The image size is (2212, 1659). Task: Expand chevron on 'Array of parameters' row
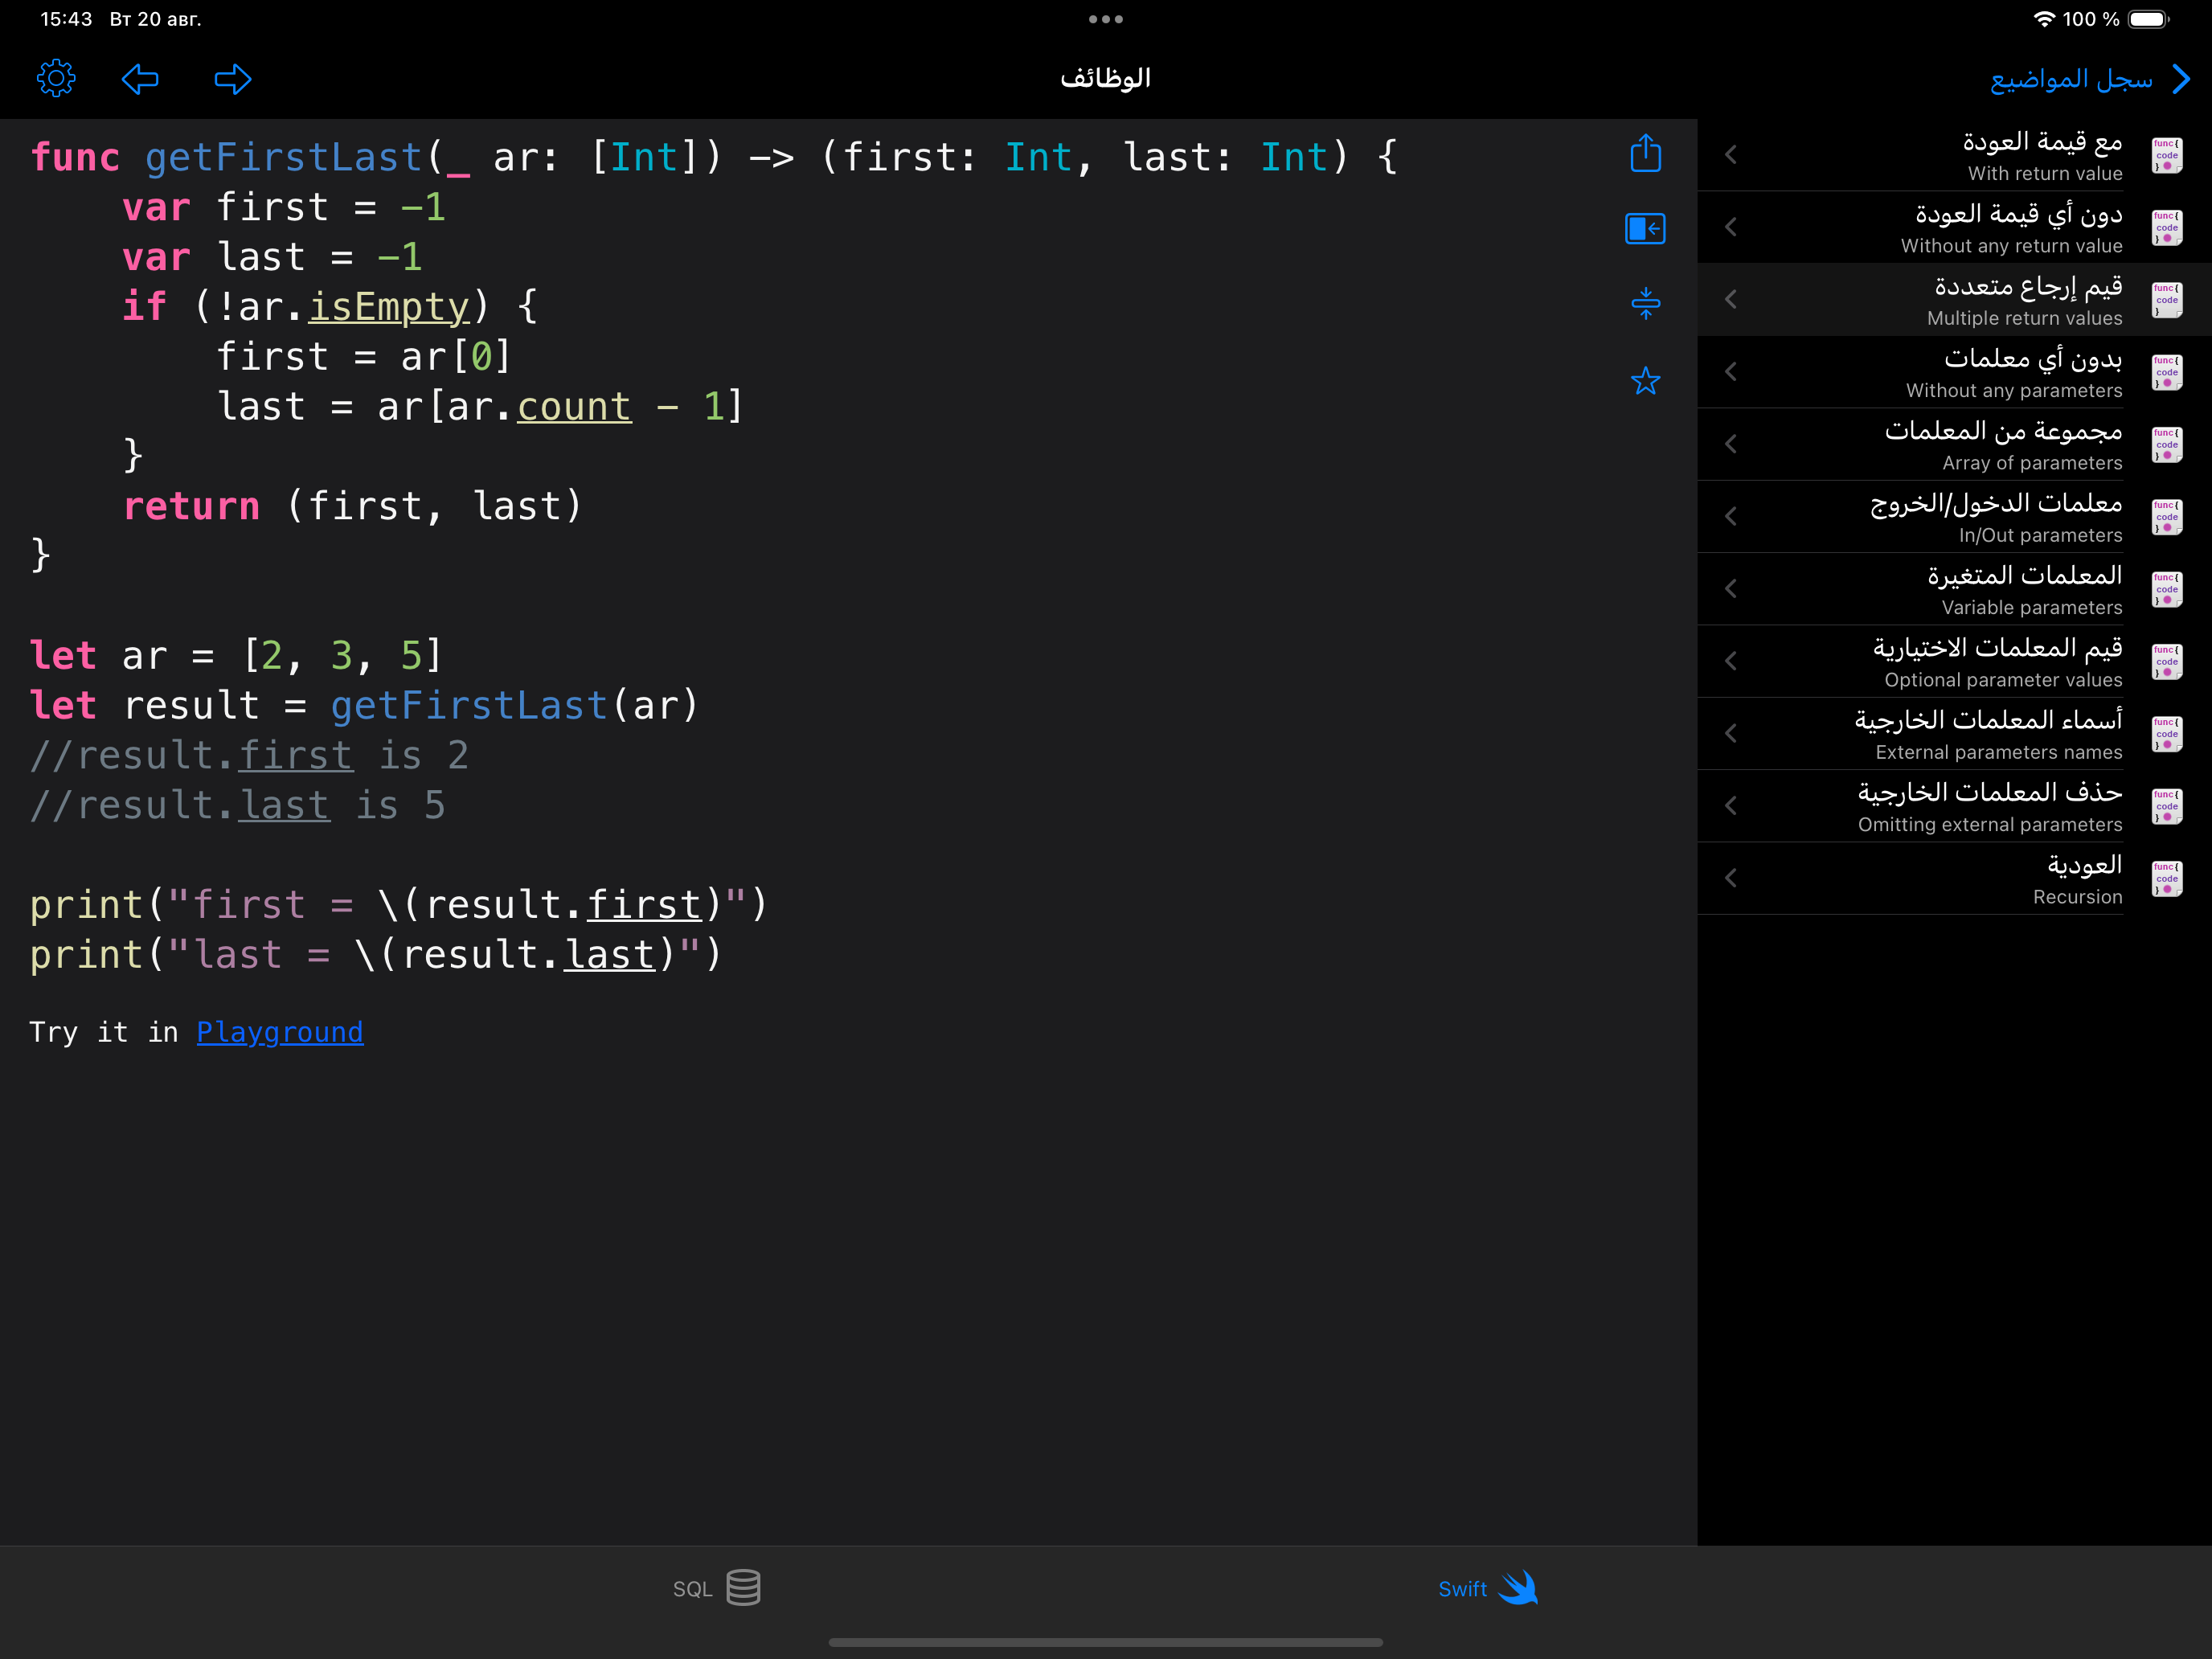tap(1731, 444)
